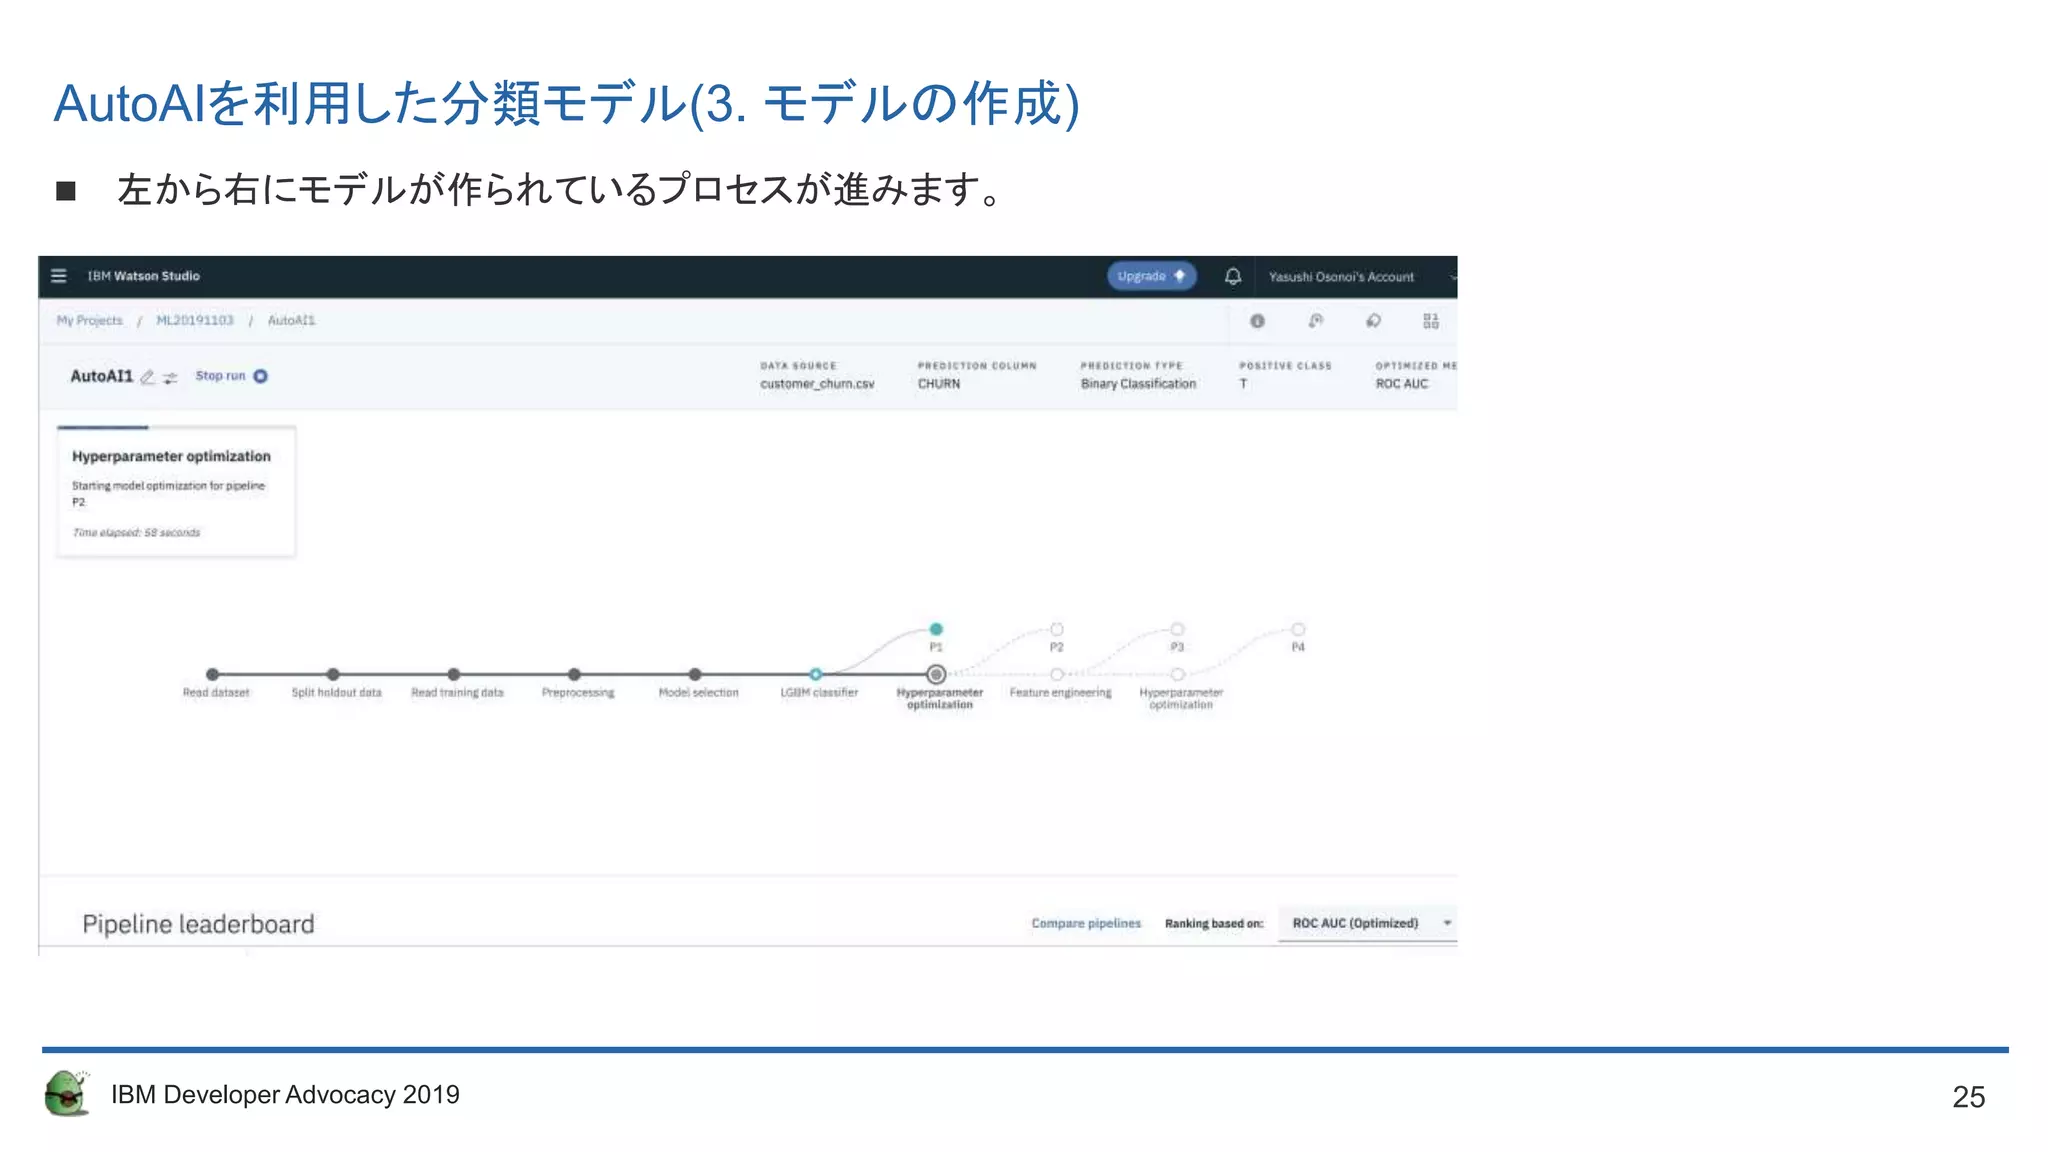Viewport: 2048px width, 1152px height.
Task: Click the P1 pipeline node
Action: point(936,629)
